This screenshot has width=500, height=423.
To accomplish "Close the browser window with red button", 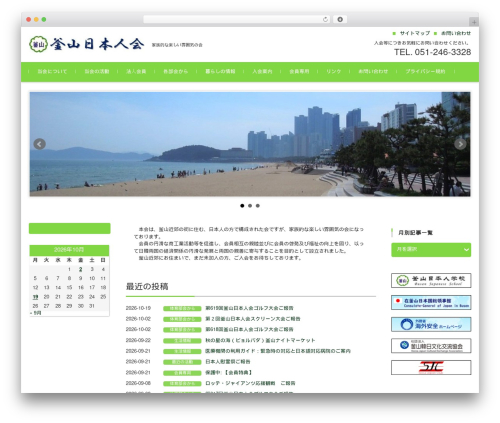I will tap(29, 19).
